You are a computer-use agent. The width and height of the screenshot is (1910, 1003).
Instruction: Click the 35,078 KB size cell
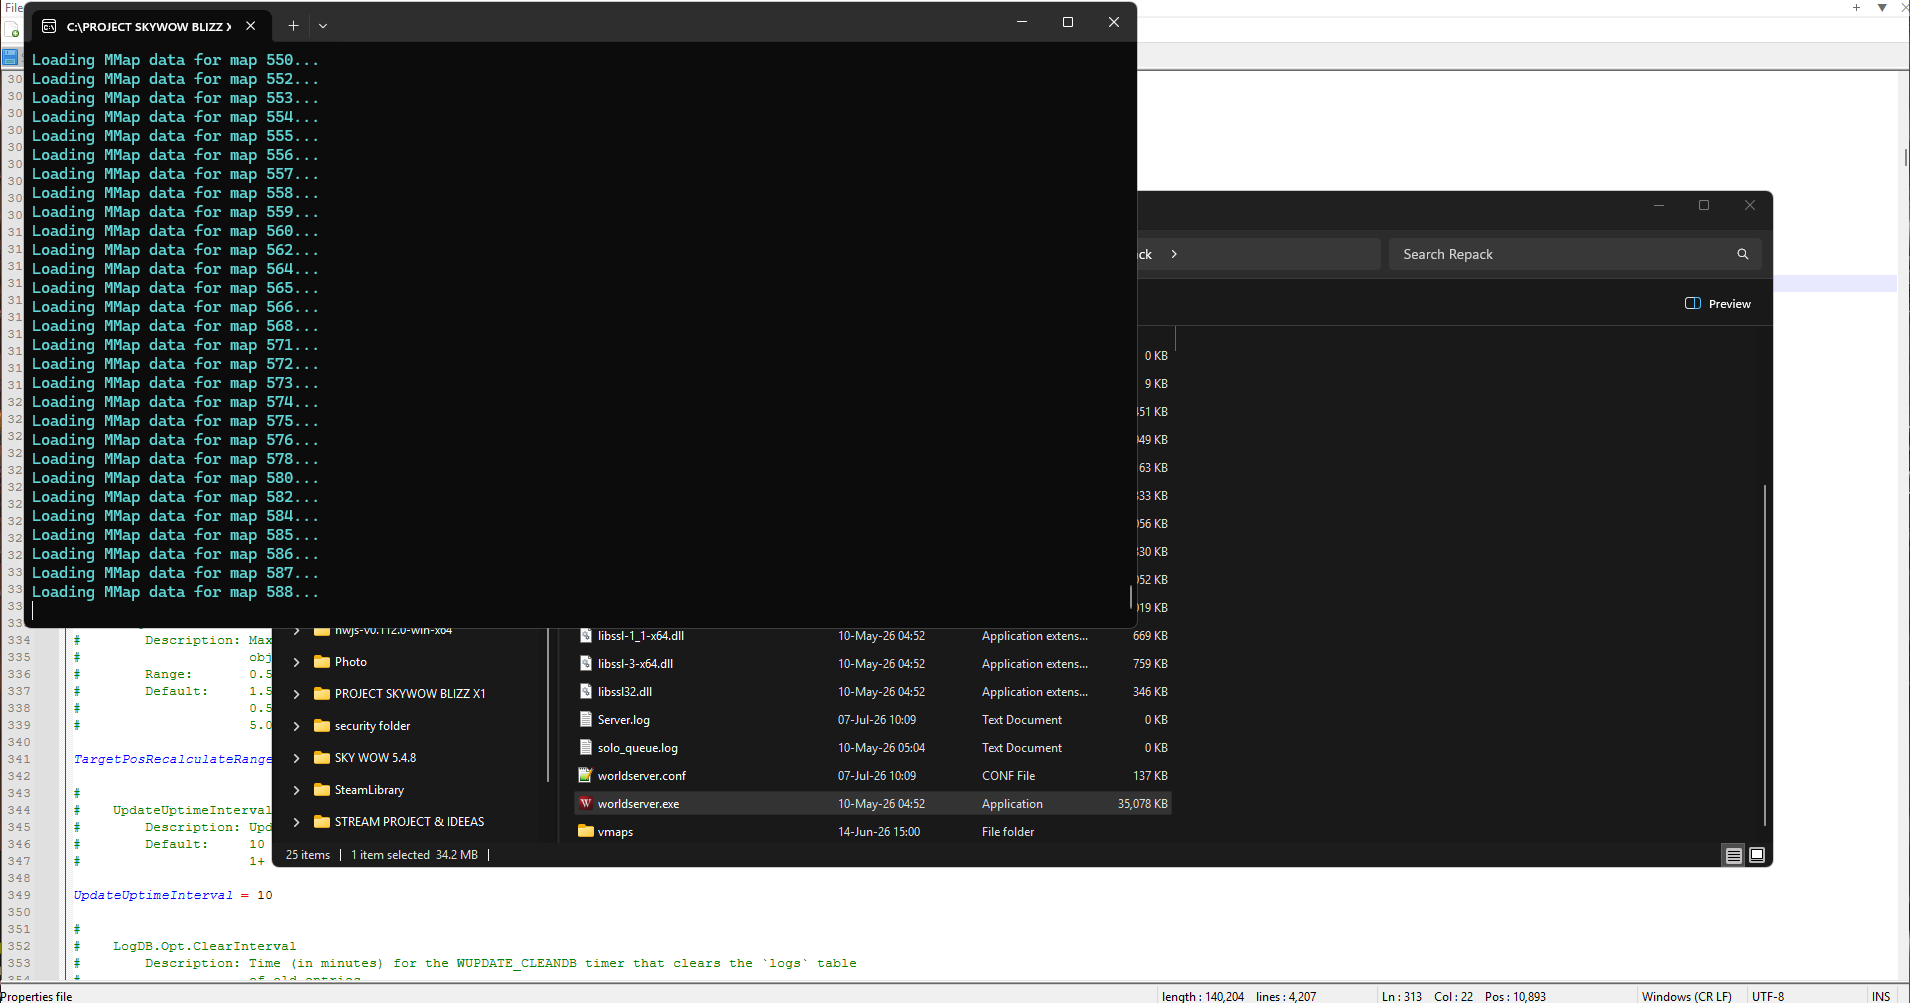coord(1142,804)
